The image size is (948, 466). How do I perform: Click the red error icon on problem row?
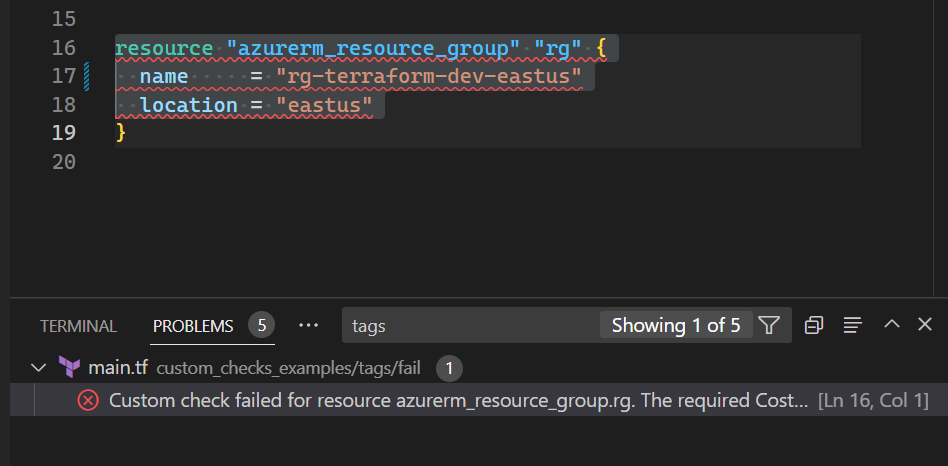88,400
